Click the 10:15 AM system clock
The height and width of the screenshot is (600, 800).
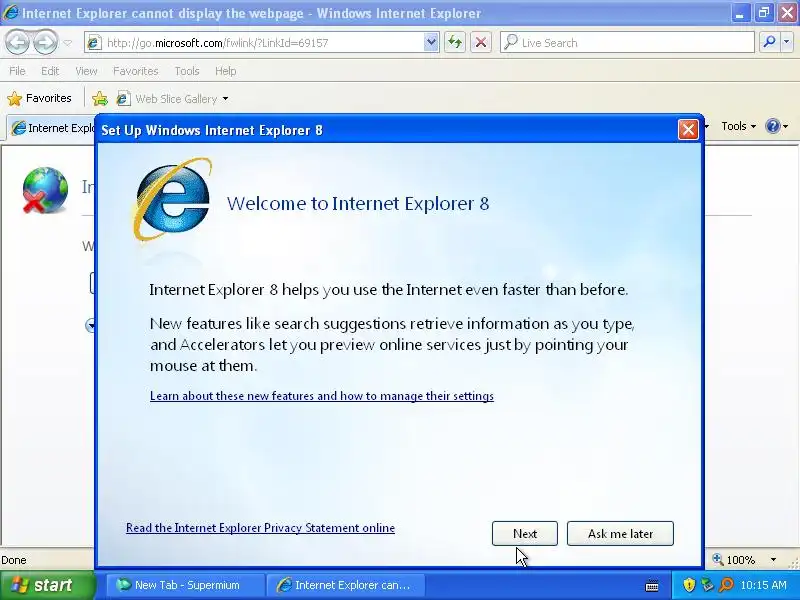pyautogui.click(x=763, y=585)
